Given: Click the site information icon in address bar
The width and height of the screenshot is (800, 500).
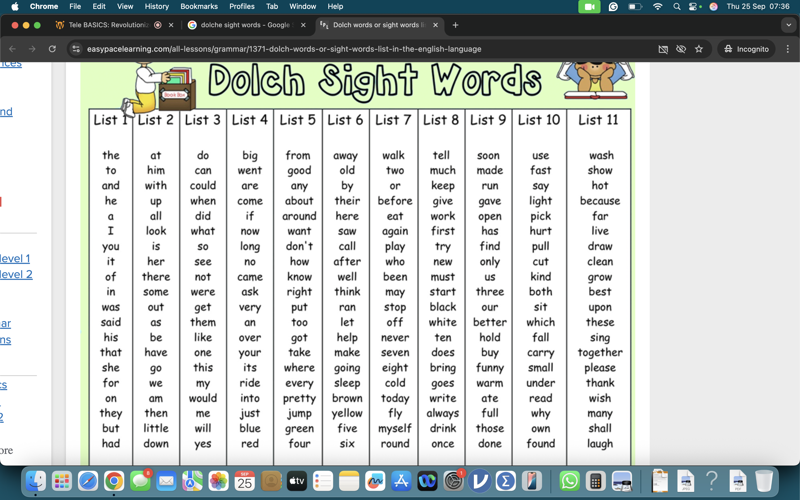Looking at the screenshot, I should tap(76, 48).
